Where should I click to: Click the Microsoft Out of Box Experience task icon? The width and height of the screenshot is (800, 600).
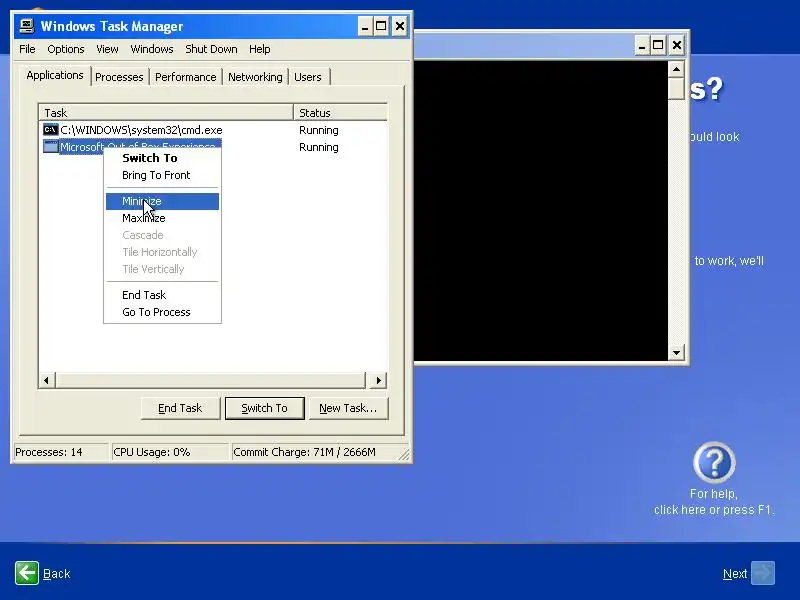tap(51, 147)
